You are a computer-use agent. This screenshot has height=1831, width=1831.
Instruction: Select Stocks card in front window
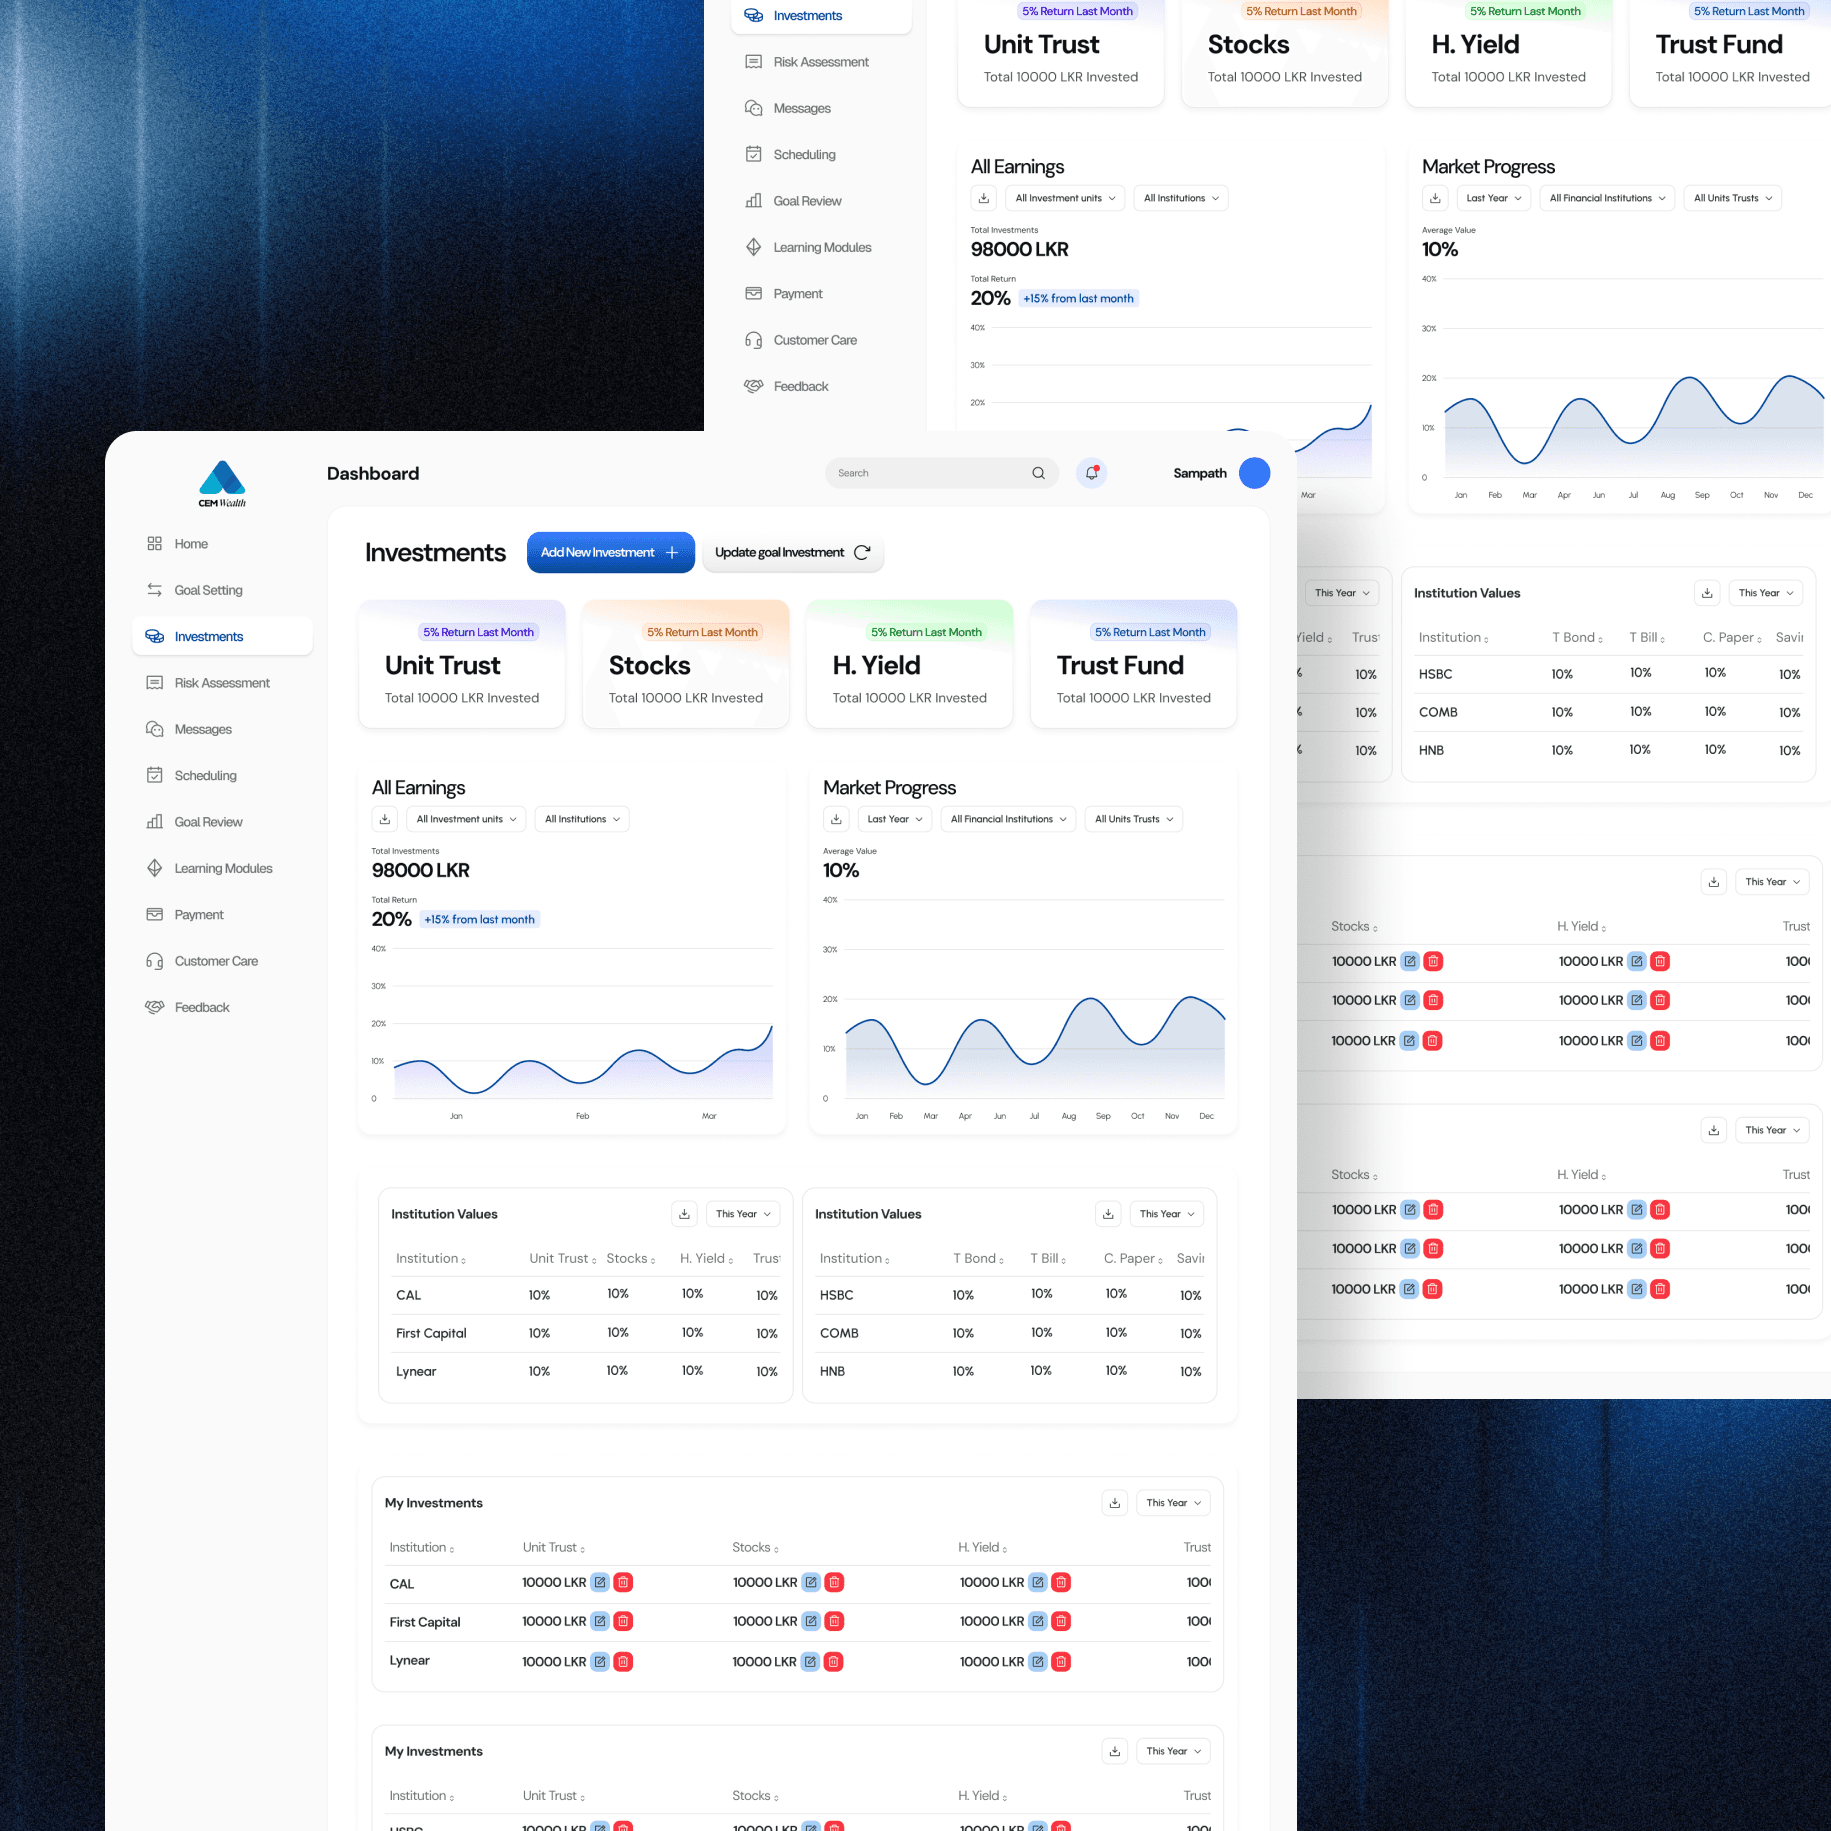point(686,664)
